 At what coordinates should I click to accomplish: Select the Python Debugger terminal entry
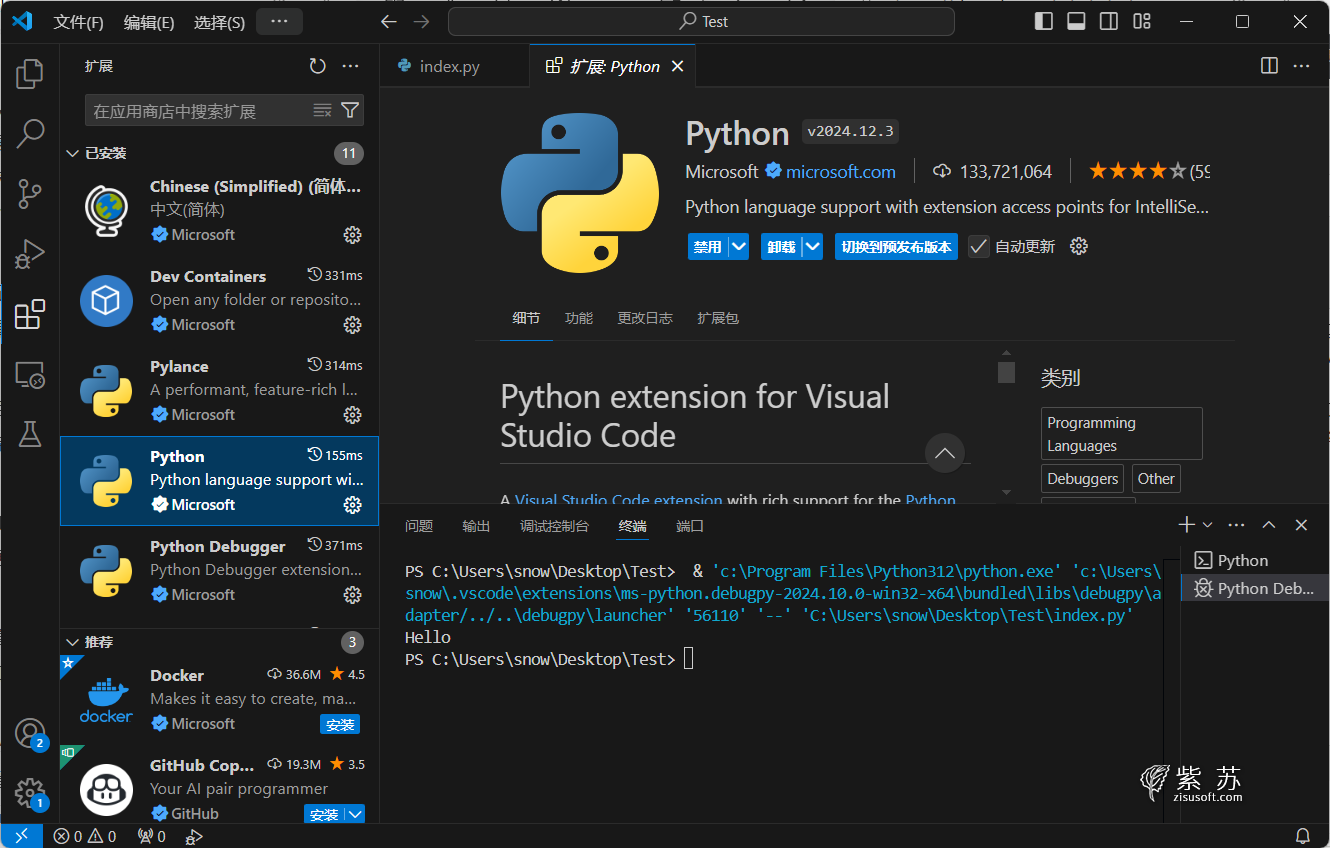[1255, 588]
